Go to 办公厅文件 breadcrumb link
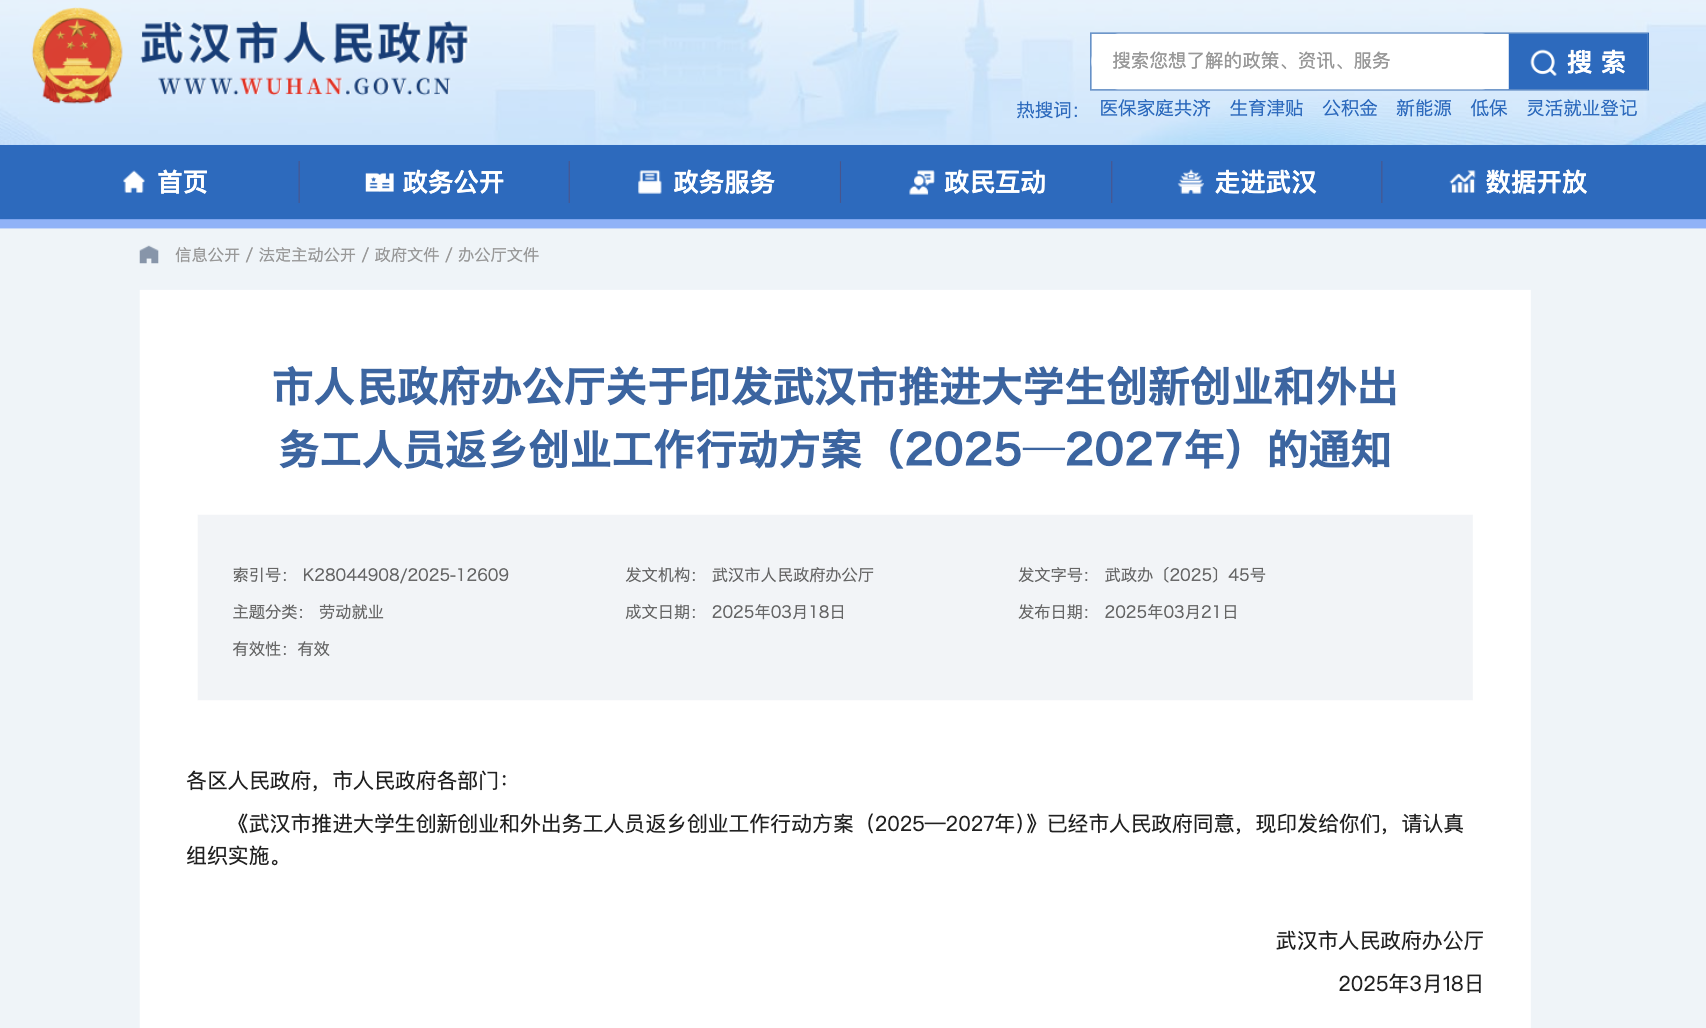 click(498, 255)
